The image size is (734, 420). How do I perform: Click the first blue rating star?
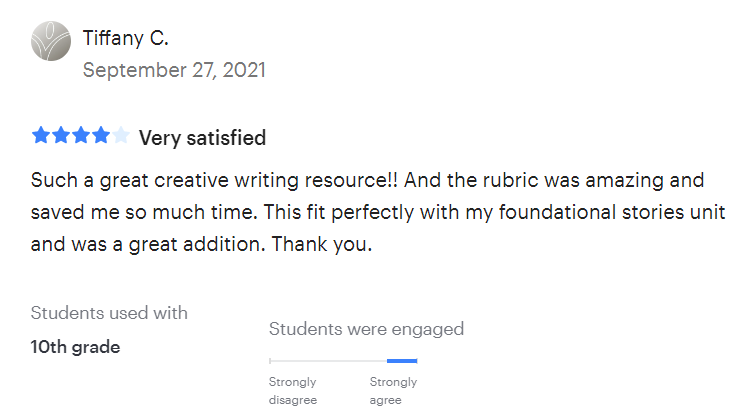pos(41,135)
